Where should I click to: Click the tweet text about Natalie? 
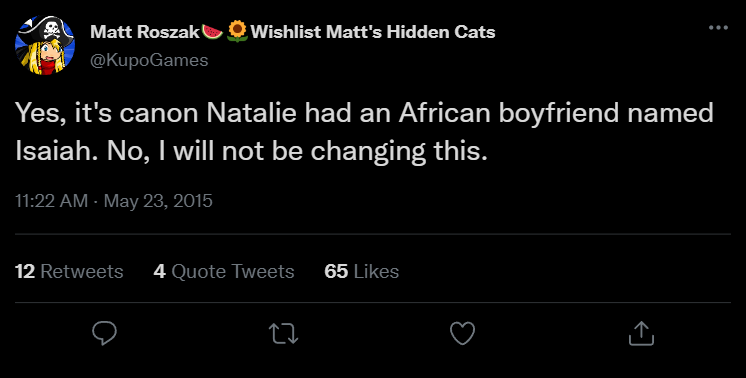click(x=364, y=132)
